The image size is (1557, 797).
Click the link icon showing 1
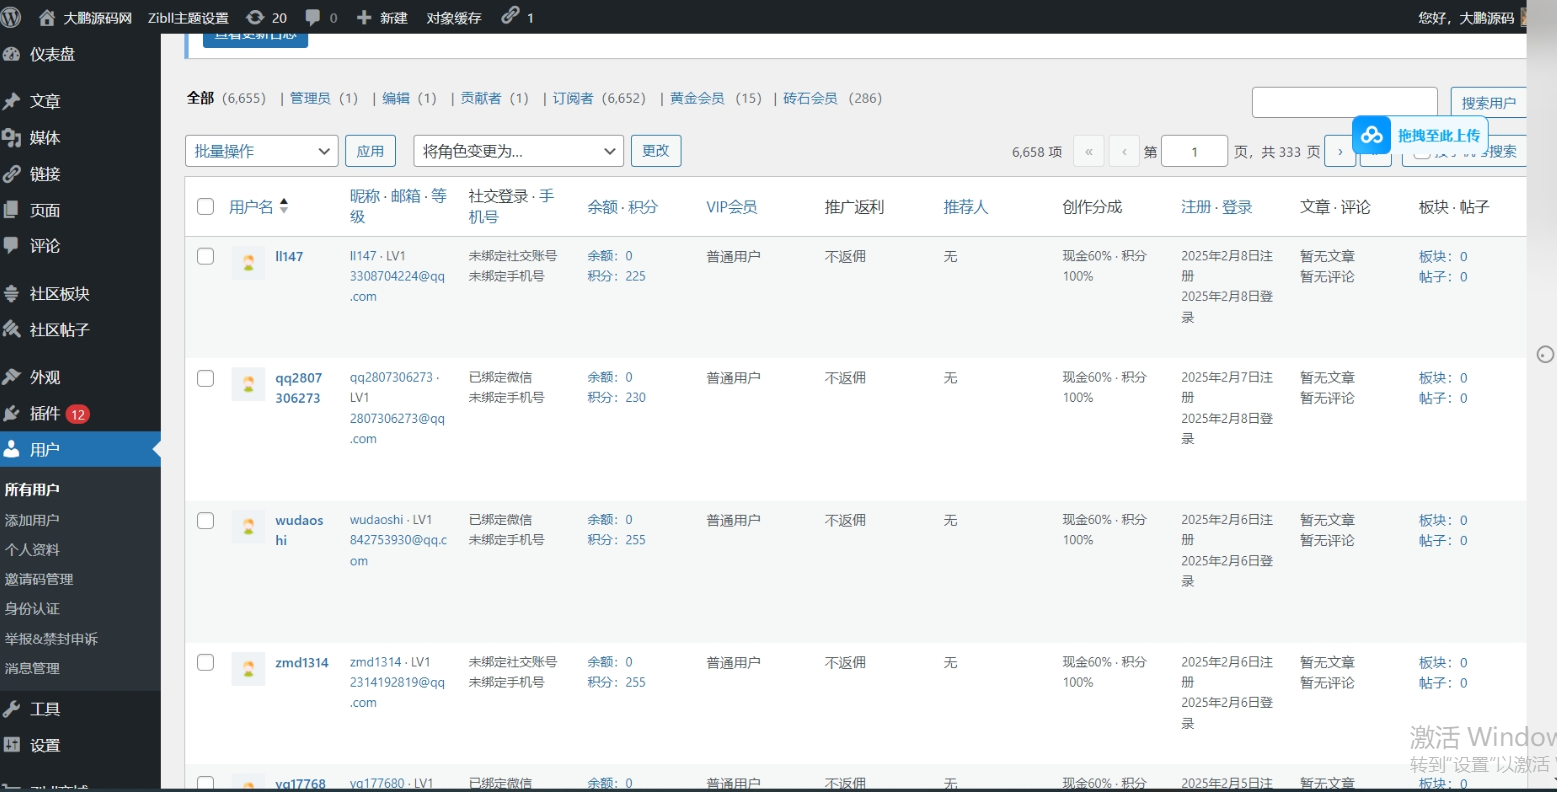[517, 16]
